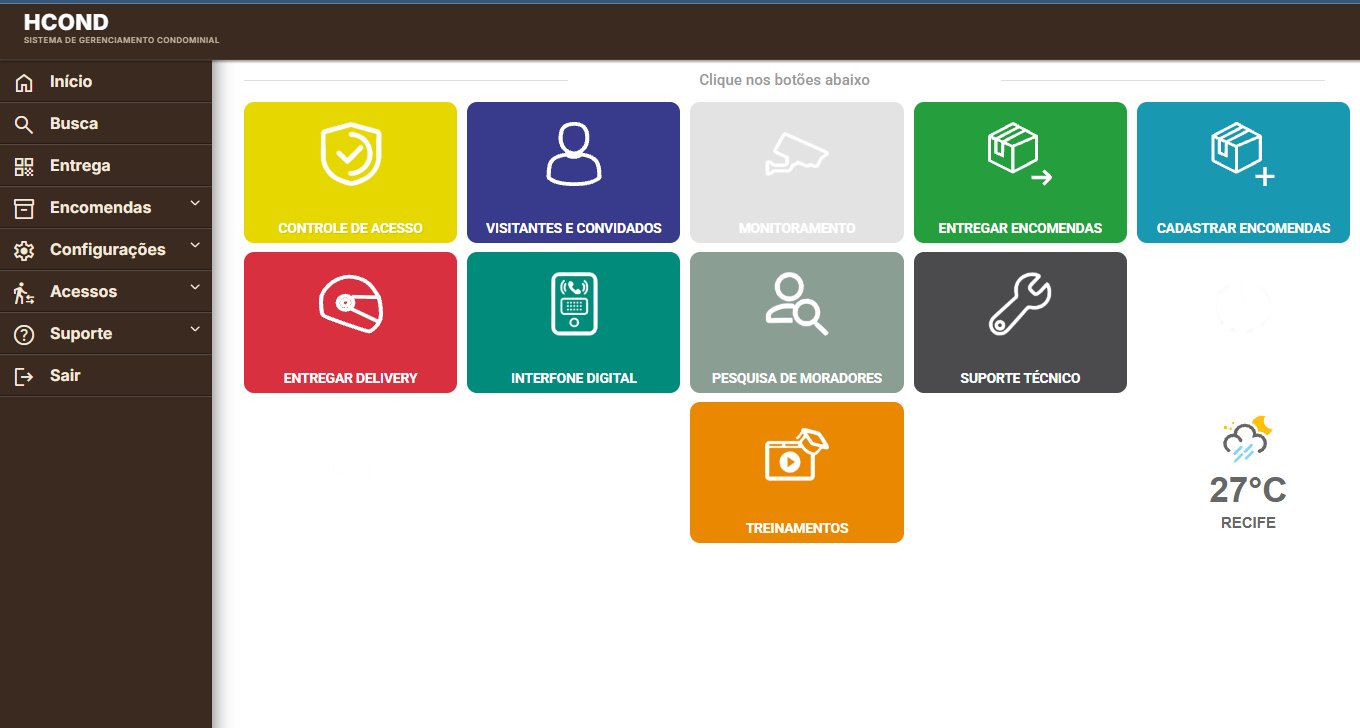
Task: Click the Pesquisa de Moradores label text
Action: click(x=797, y=378)
